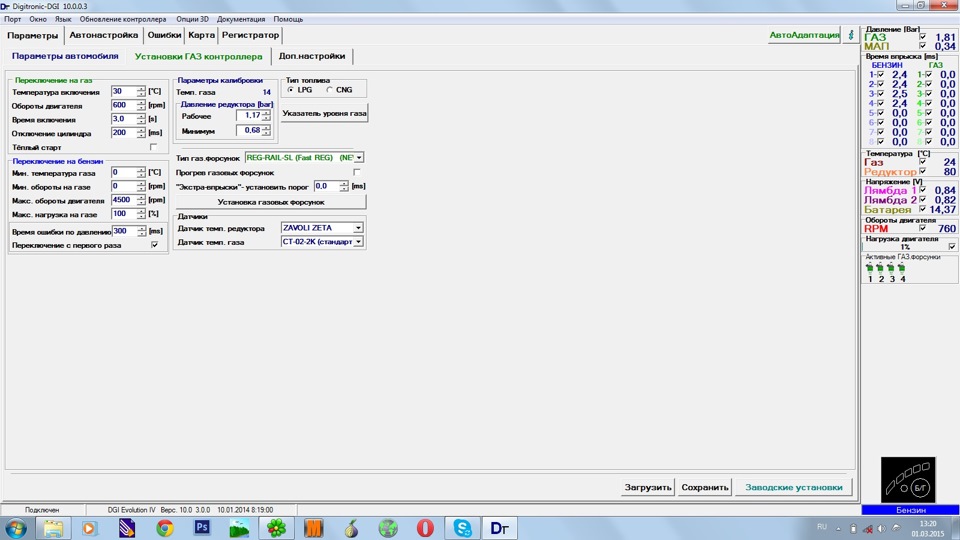Click the Digitronic title bar app icon
The image size is (960, 540).
pos(5,6)
